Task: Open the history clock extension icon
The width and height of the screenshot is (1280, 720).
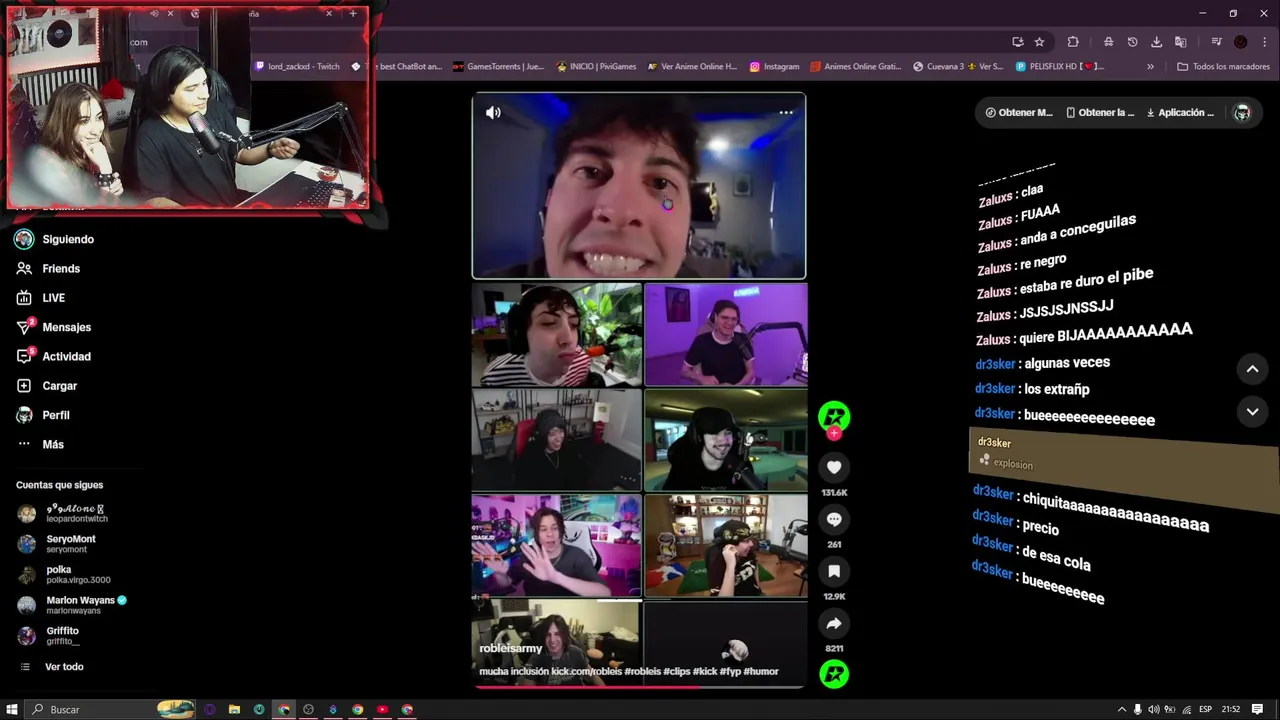Action: tap(1132, 42)
